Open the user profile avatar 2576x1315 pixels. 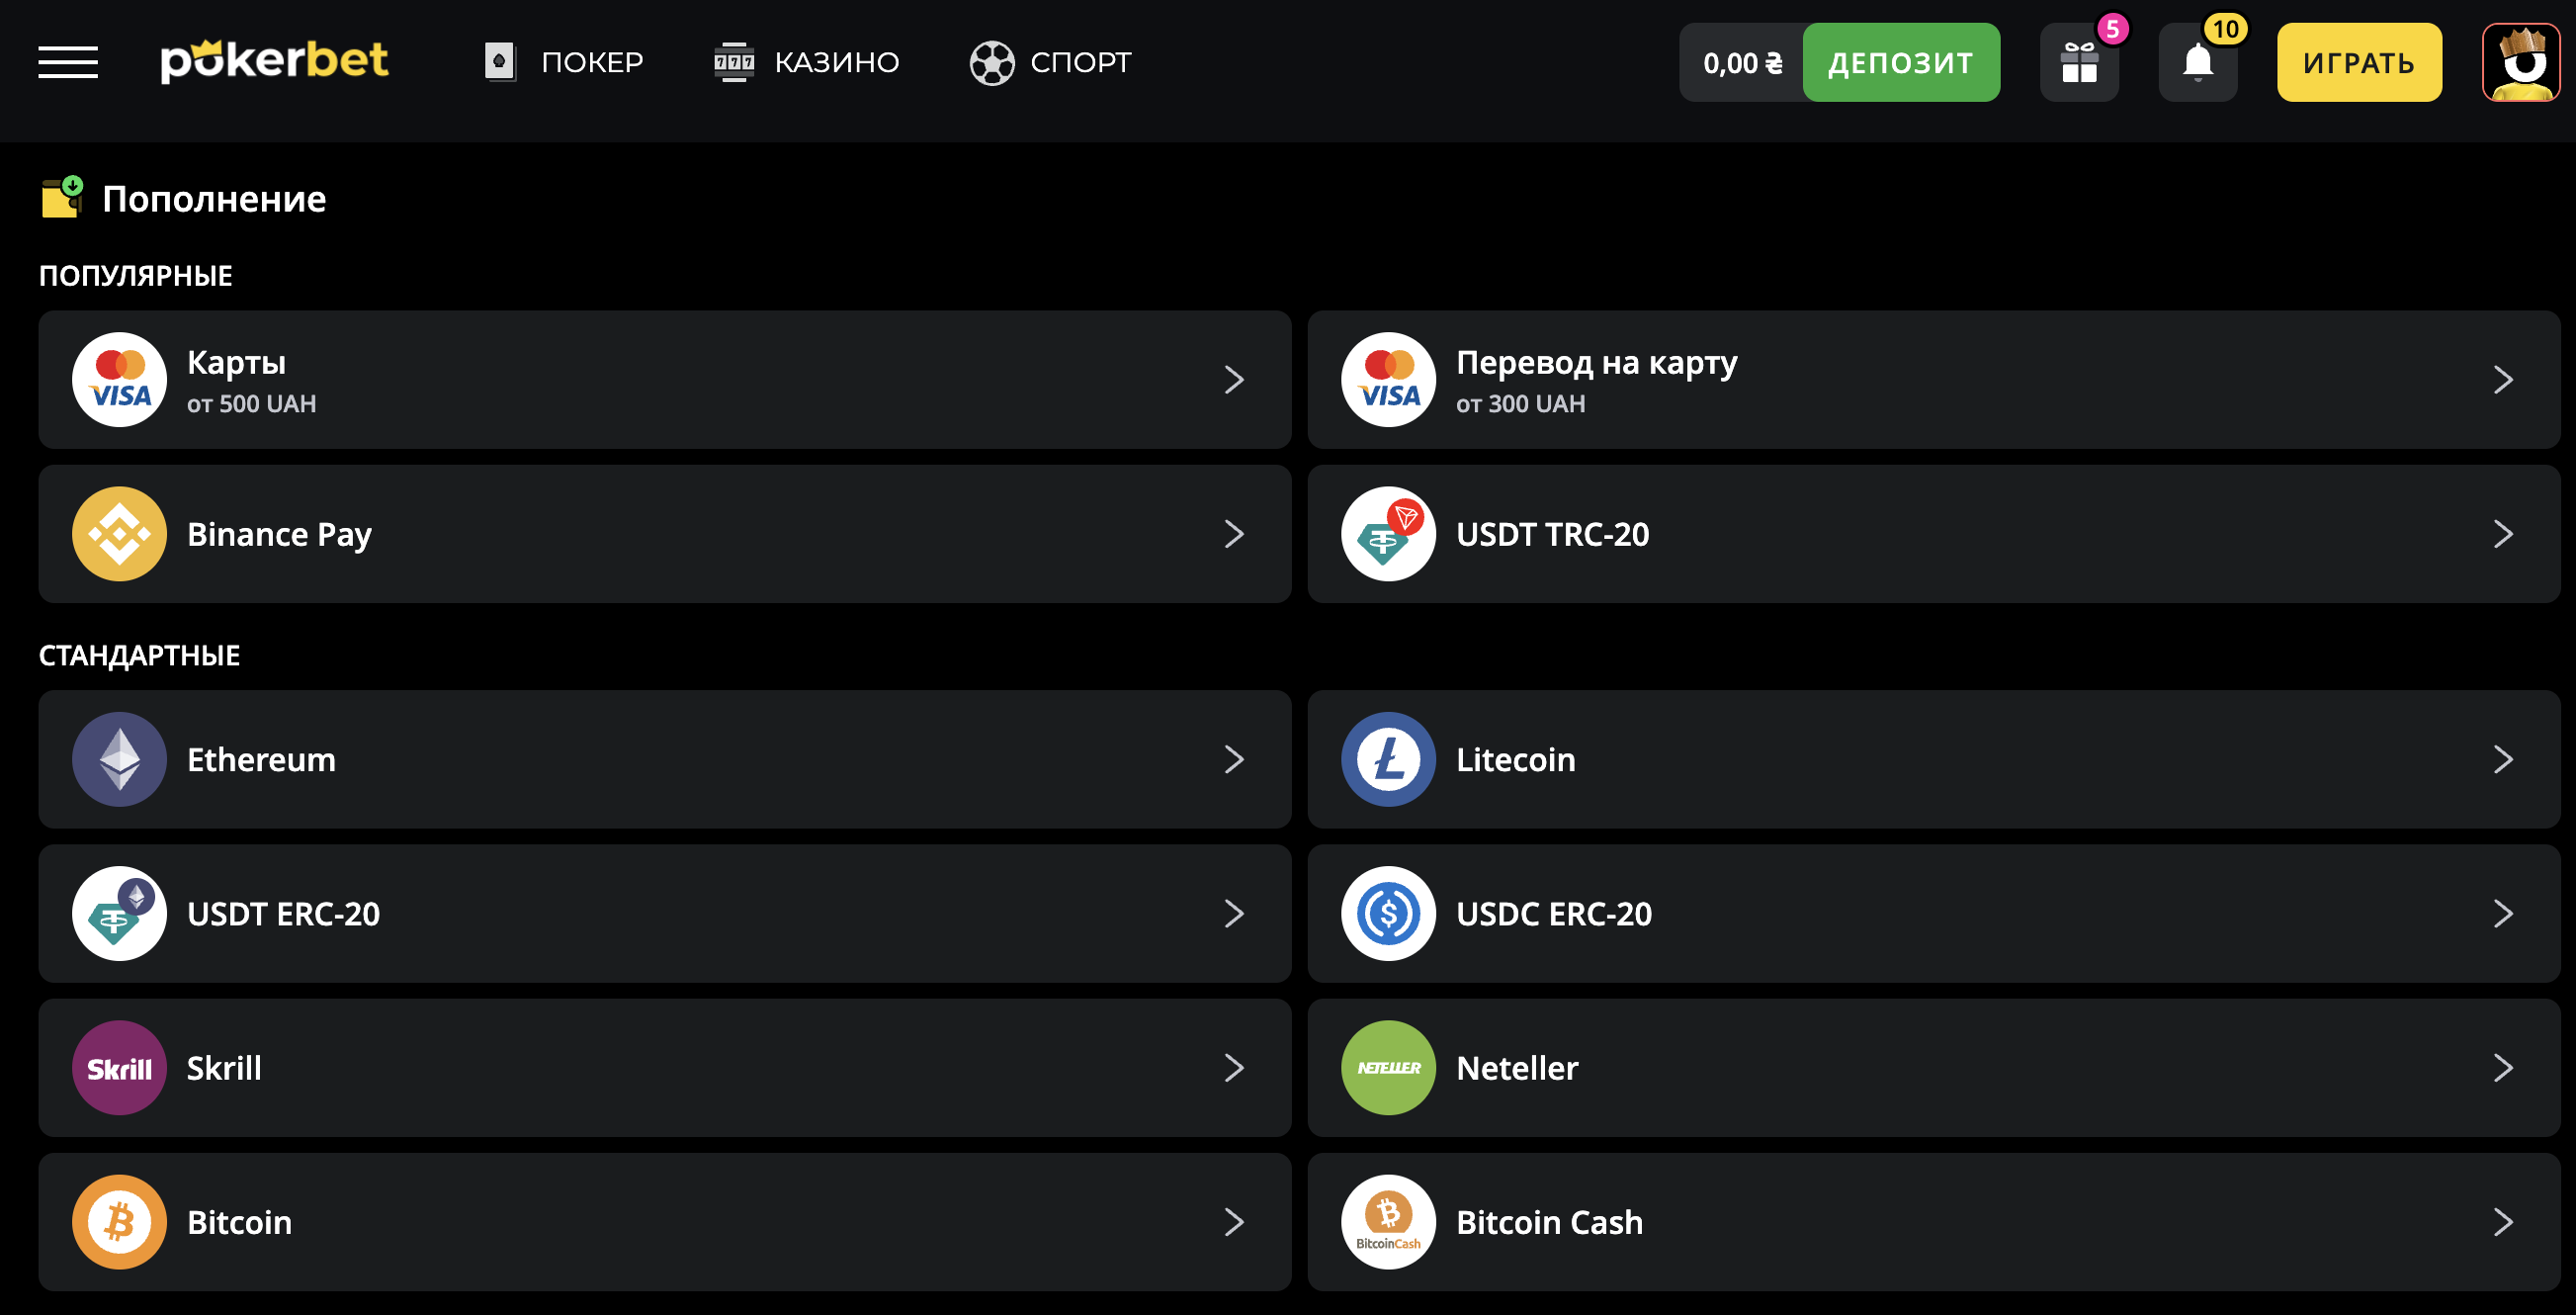pos(2520,63)
